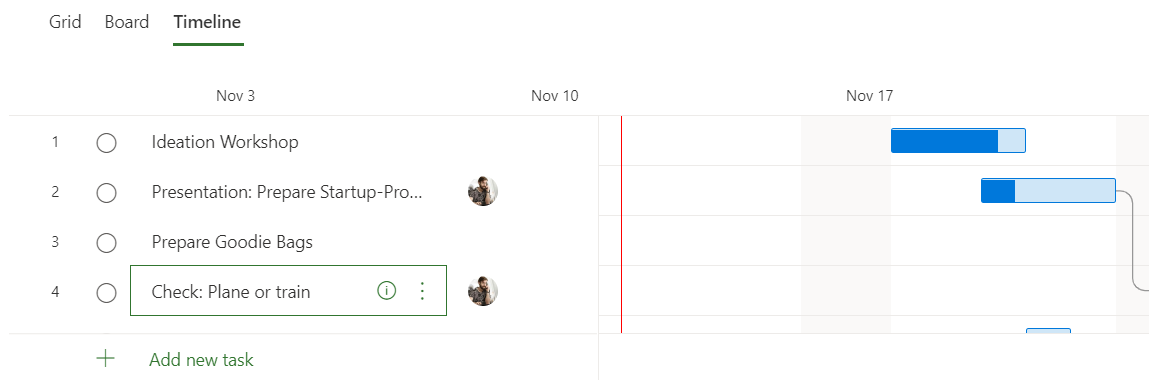Click the Add new task link

click(202, 359)
